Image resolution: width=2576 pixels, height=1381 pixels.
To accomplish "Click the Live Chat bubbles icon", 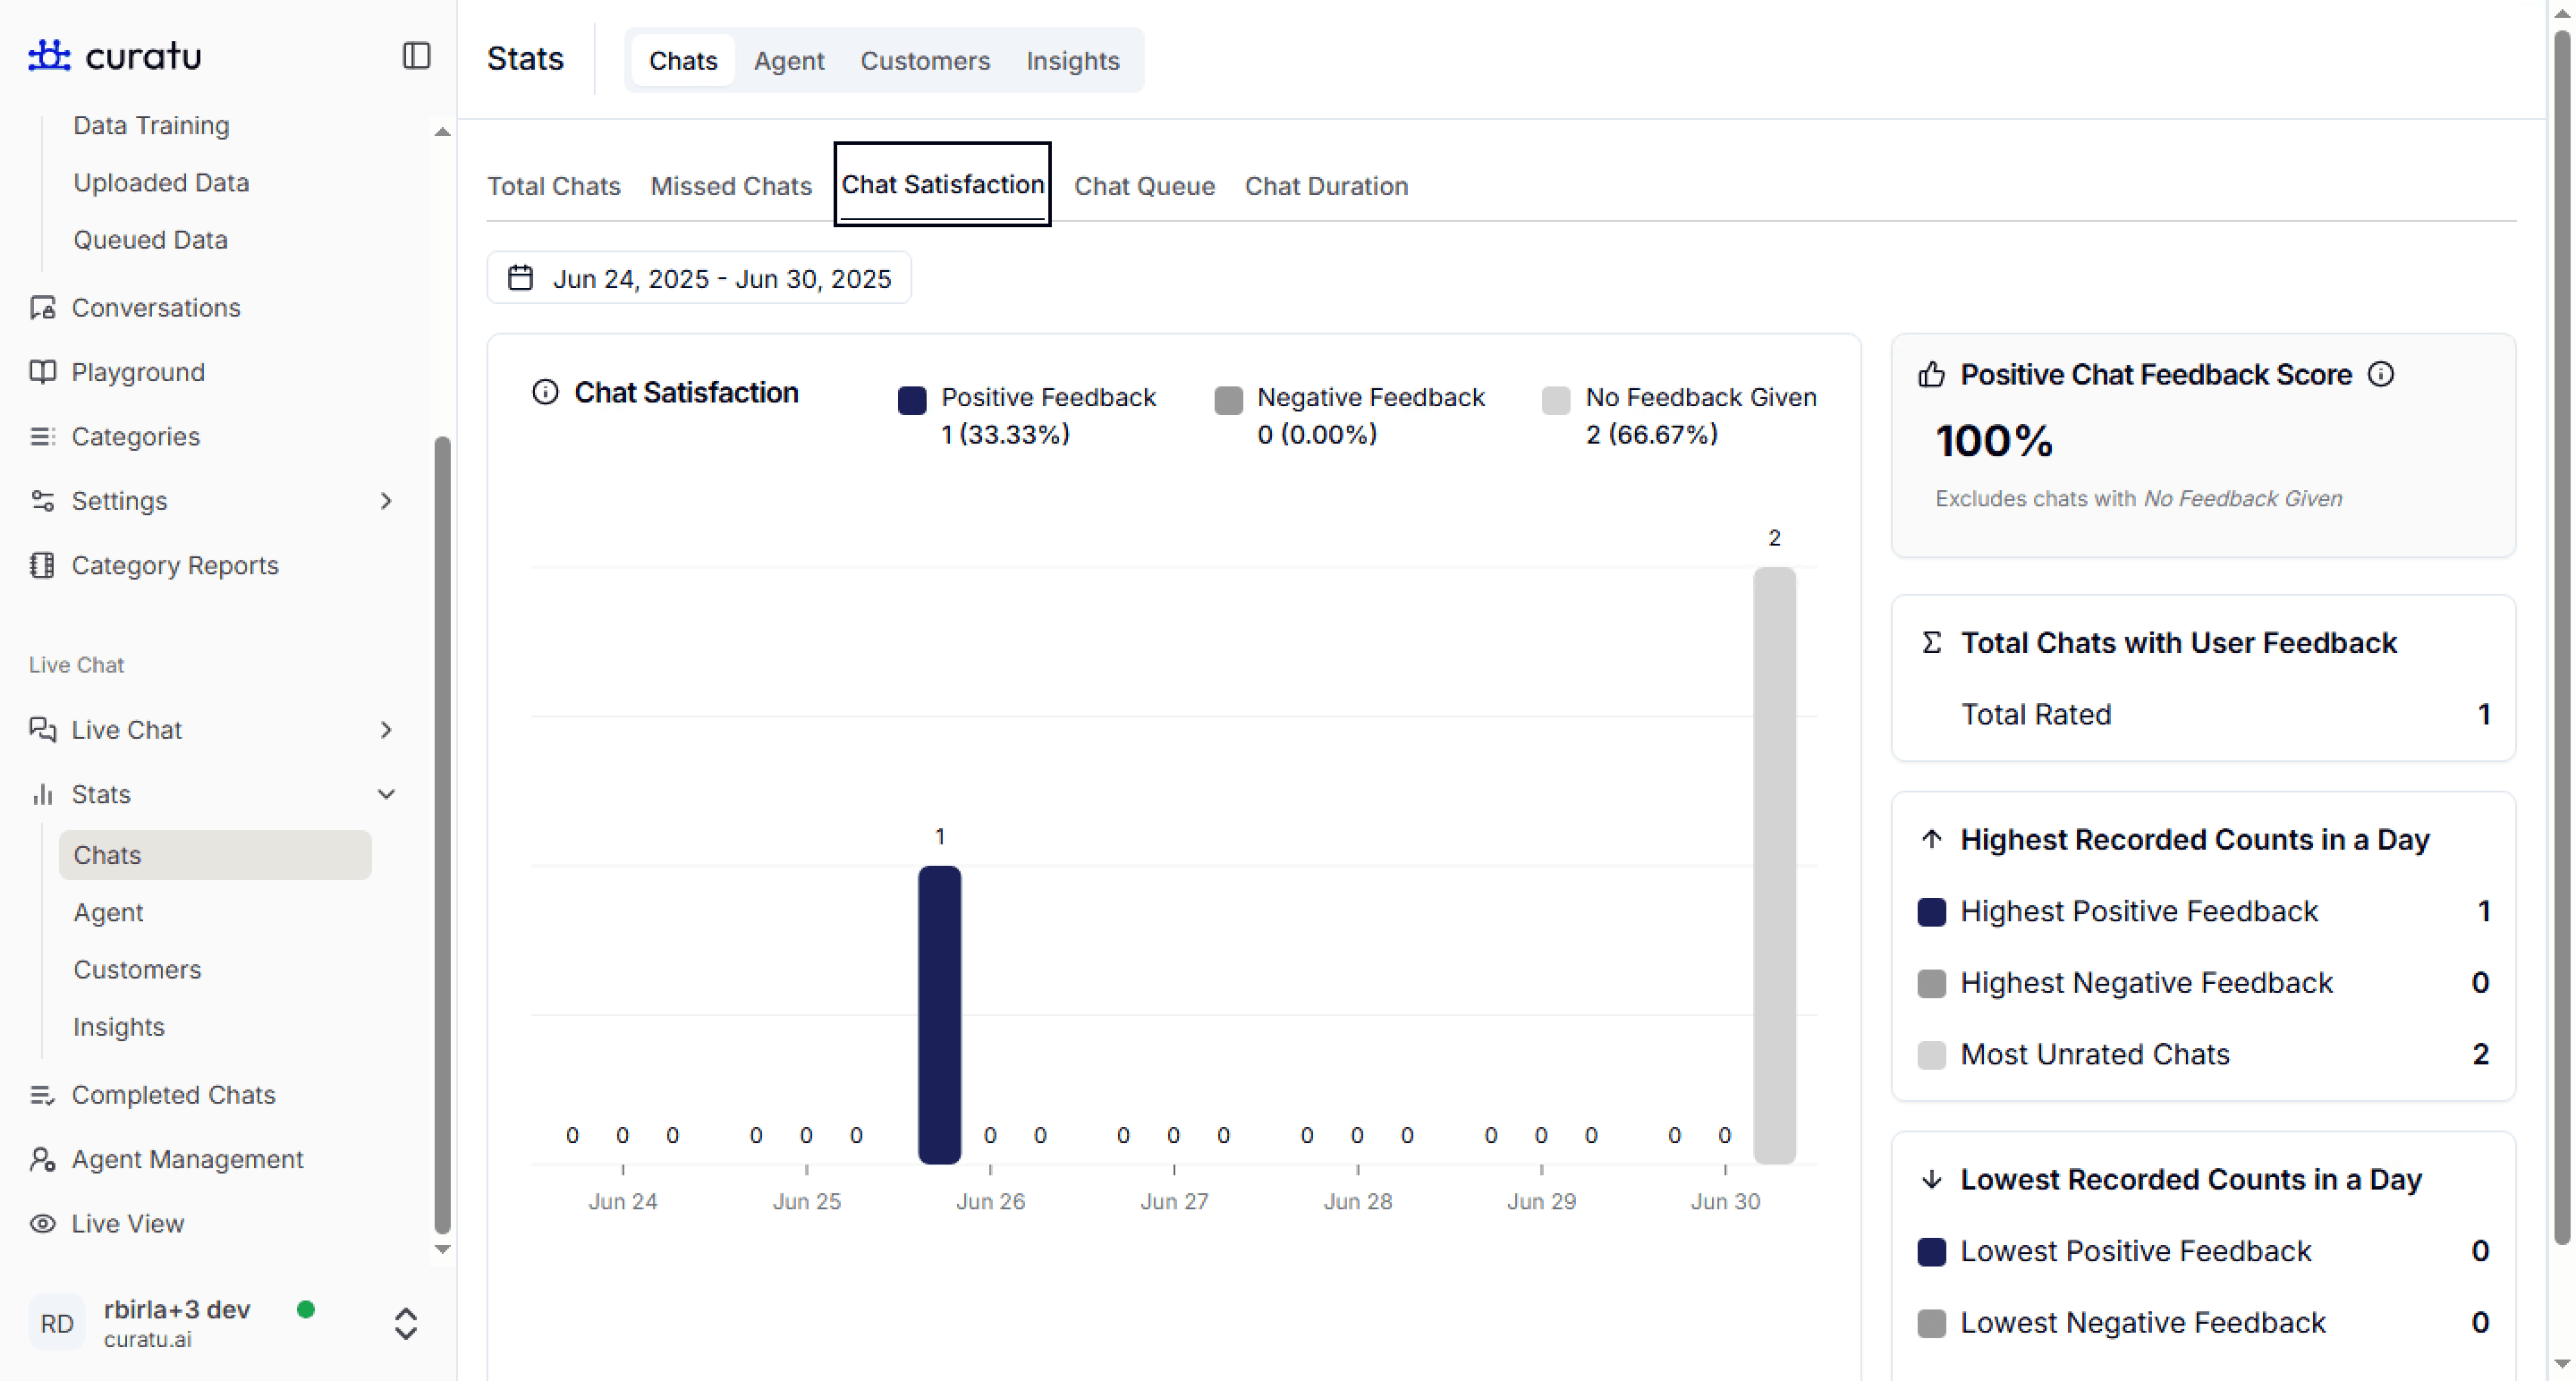I will tap(42, 729).
